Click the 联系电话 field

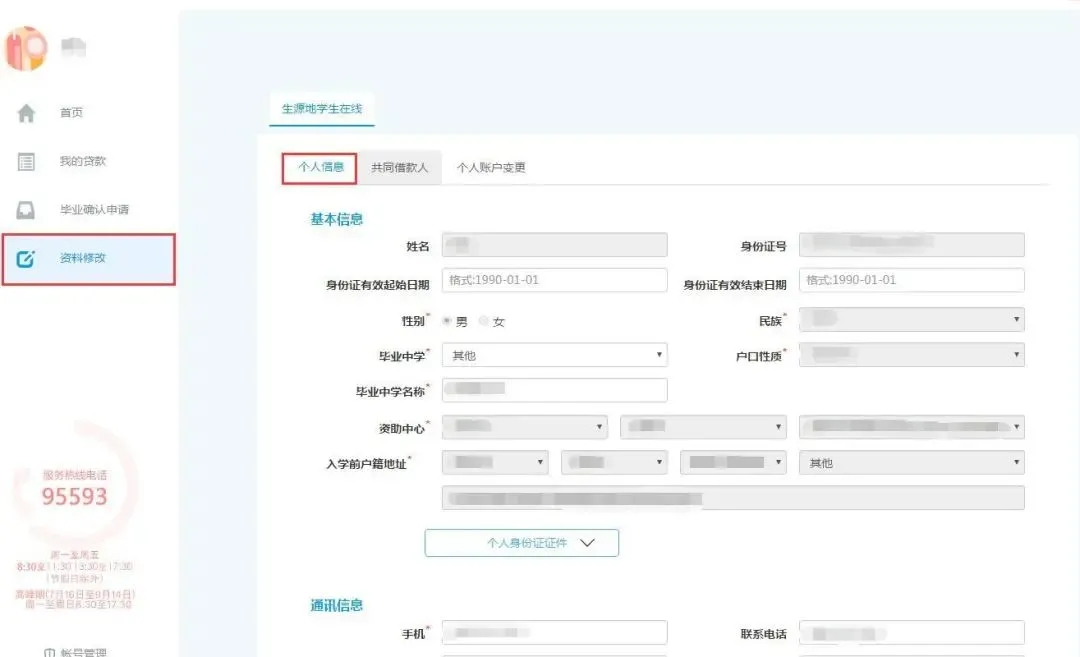tap(911, 633)
